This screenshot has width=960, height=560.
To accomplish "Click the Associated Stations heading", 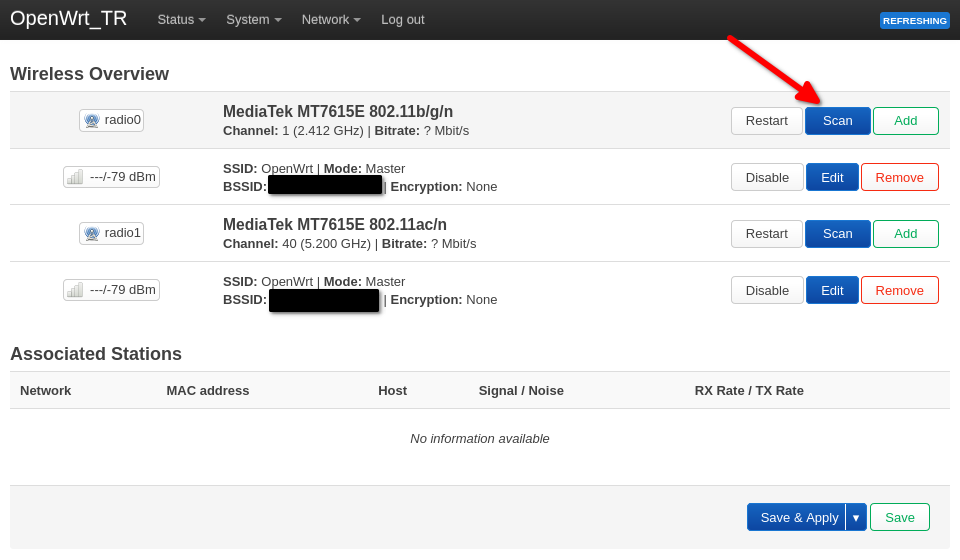I will pos(96,354).
